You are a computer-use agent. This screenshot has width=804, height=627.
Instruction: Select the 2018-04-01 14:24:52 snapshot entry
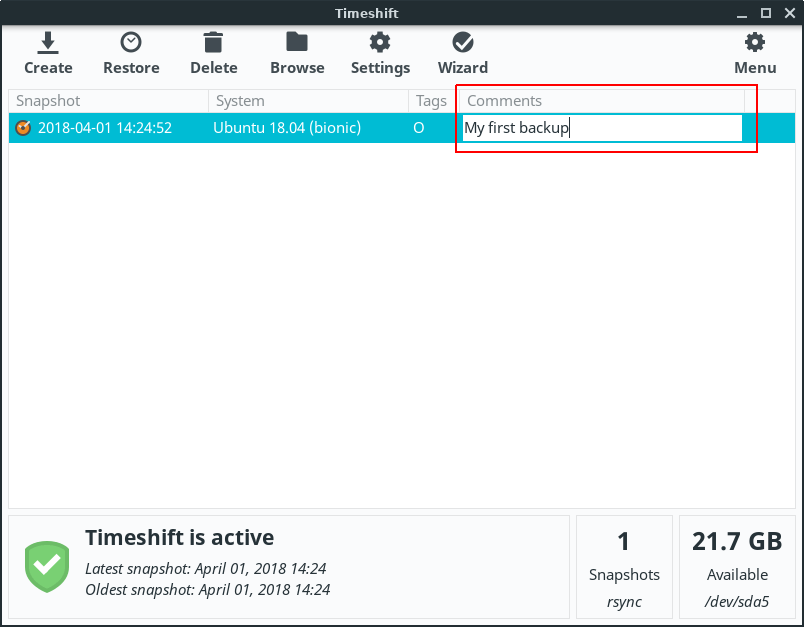point(105,128)
